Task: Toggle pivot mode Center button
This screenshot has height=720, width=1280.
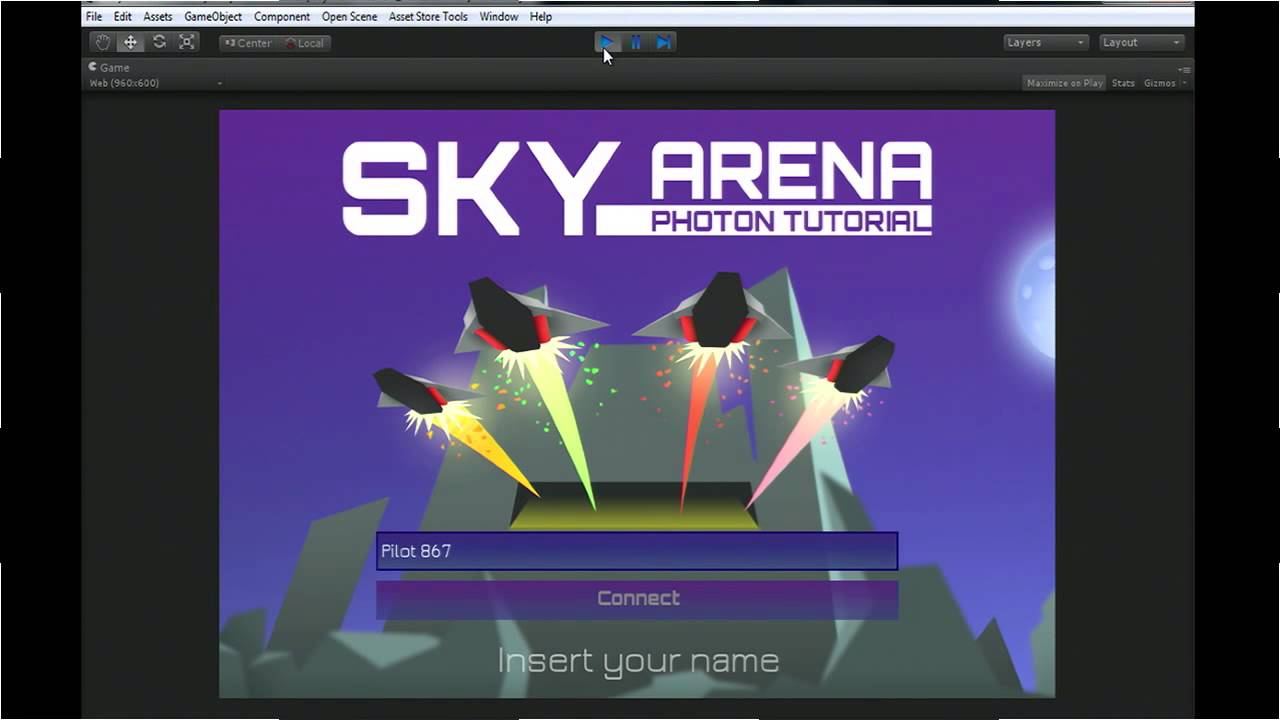Action: click(x=248, y=43)
